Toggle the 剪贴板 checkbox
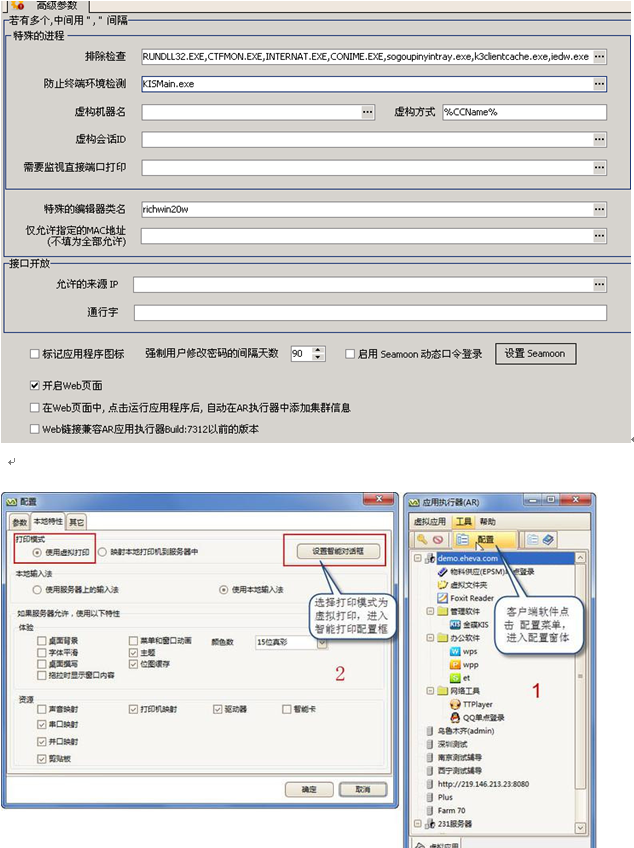 tap(41, 759)
